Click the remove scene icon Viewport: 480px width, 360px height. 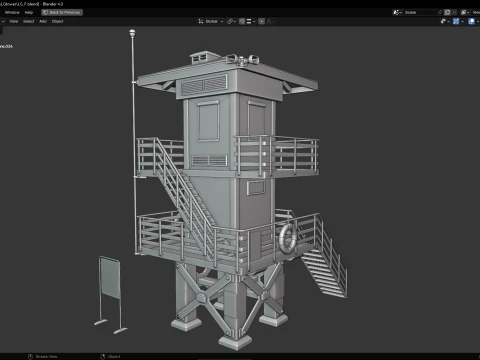point(455,12)
